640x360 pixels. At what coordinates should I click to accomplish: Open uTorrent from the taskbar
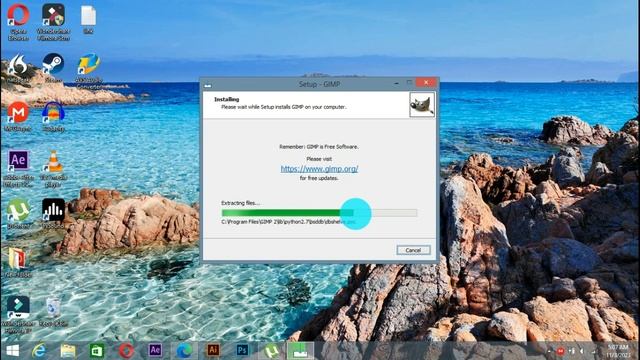(x=271, y=350)
